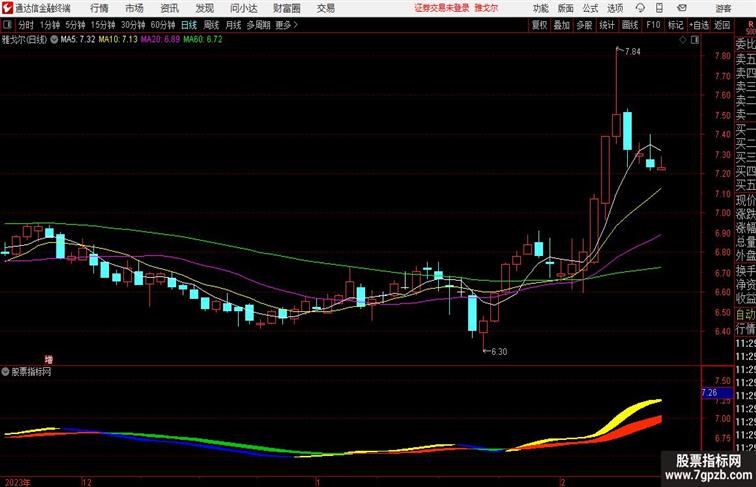Open the customer service headset icon
This screenshot has height=487, width=756.
point(640,8)
